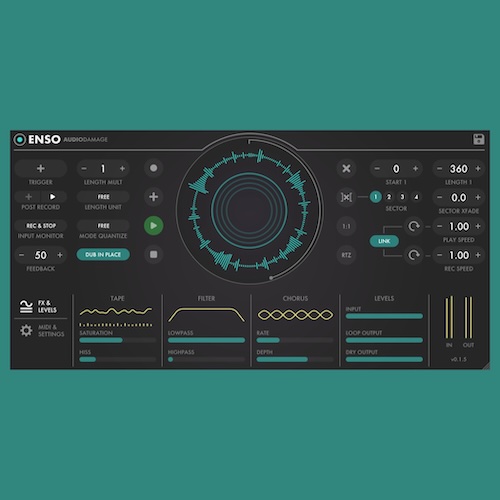Decrease Sector Xfade value
Viewport: 500px width, 500px height.
(440, 197)
